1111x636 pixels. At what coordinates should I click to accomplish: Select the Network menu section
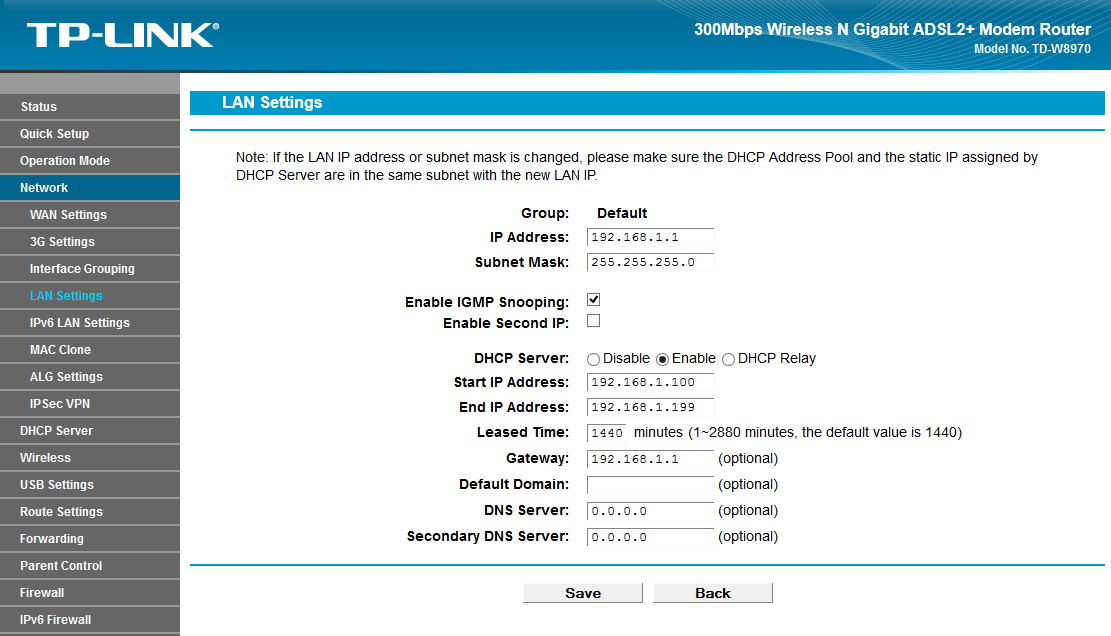point(90,188)
